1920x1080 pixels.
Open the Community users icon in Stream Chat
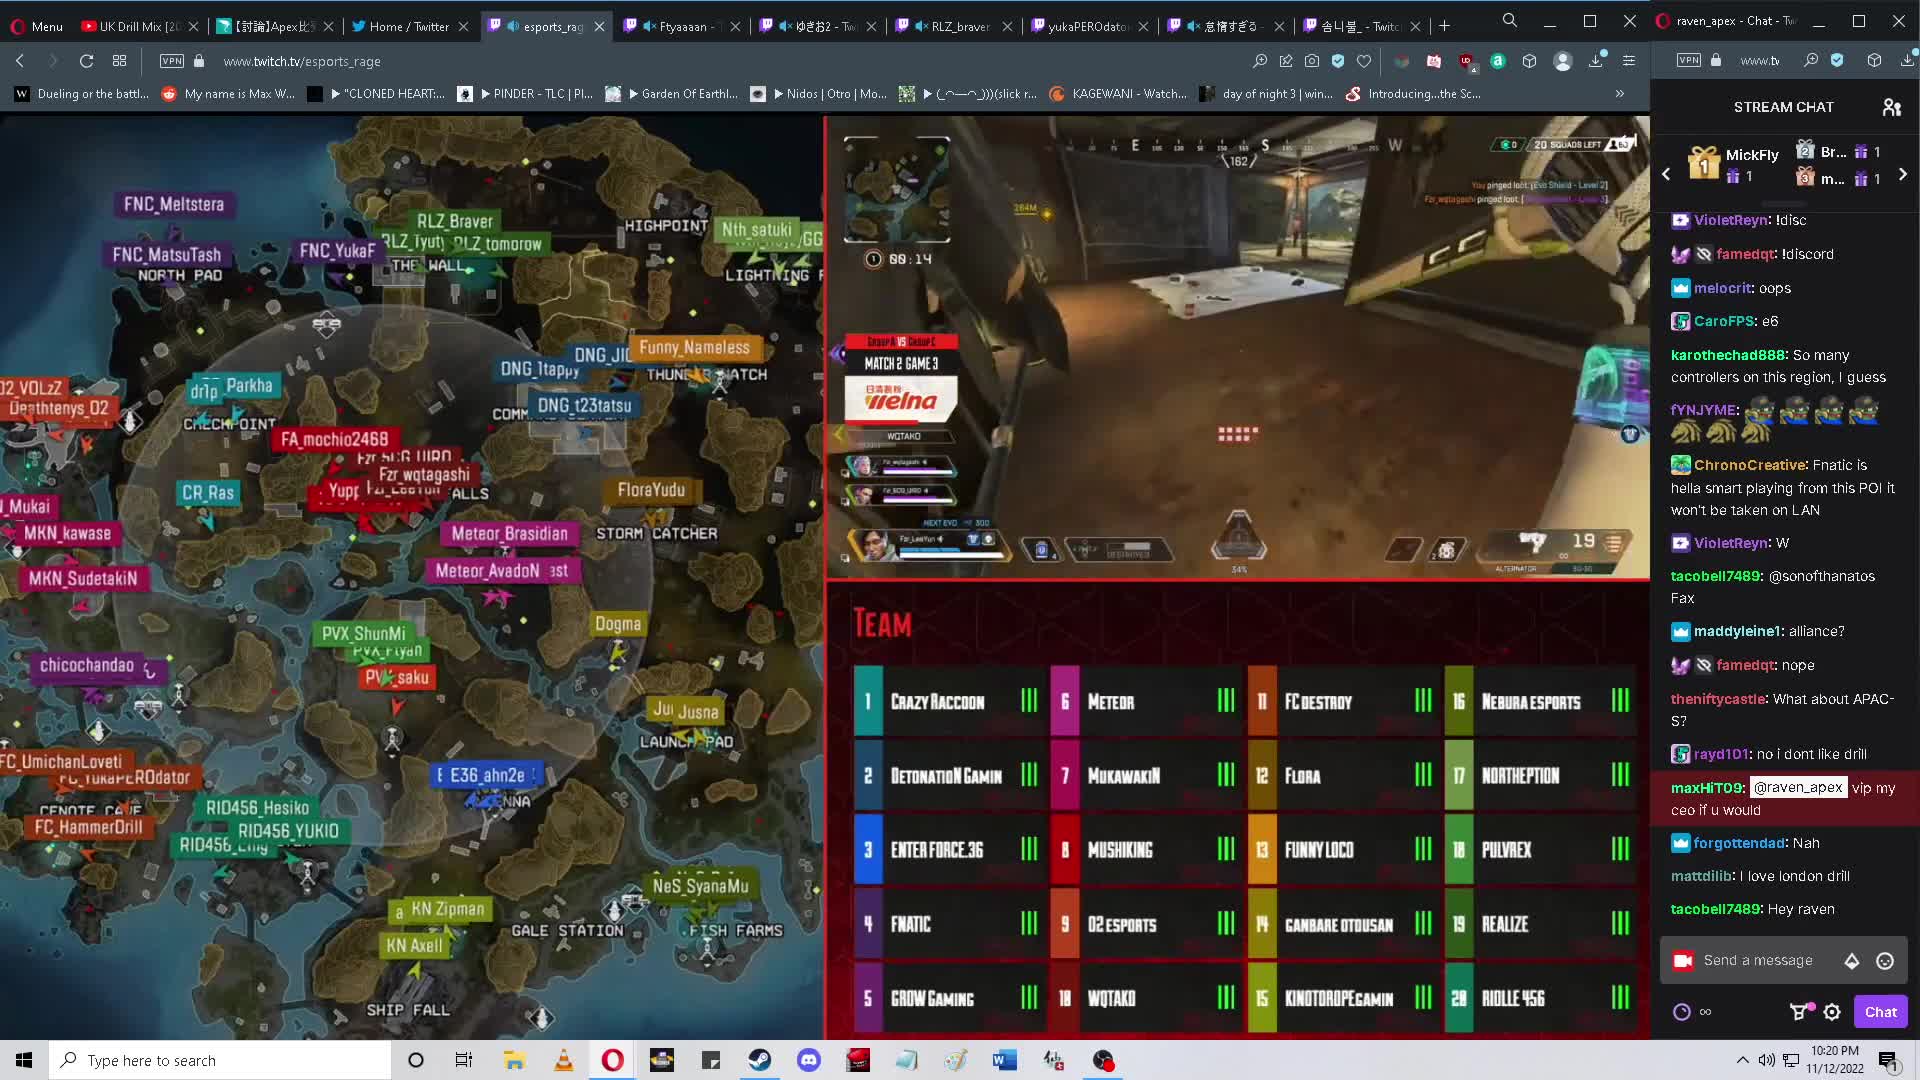tap(1891, 107)
